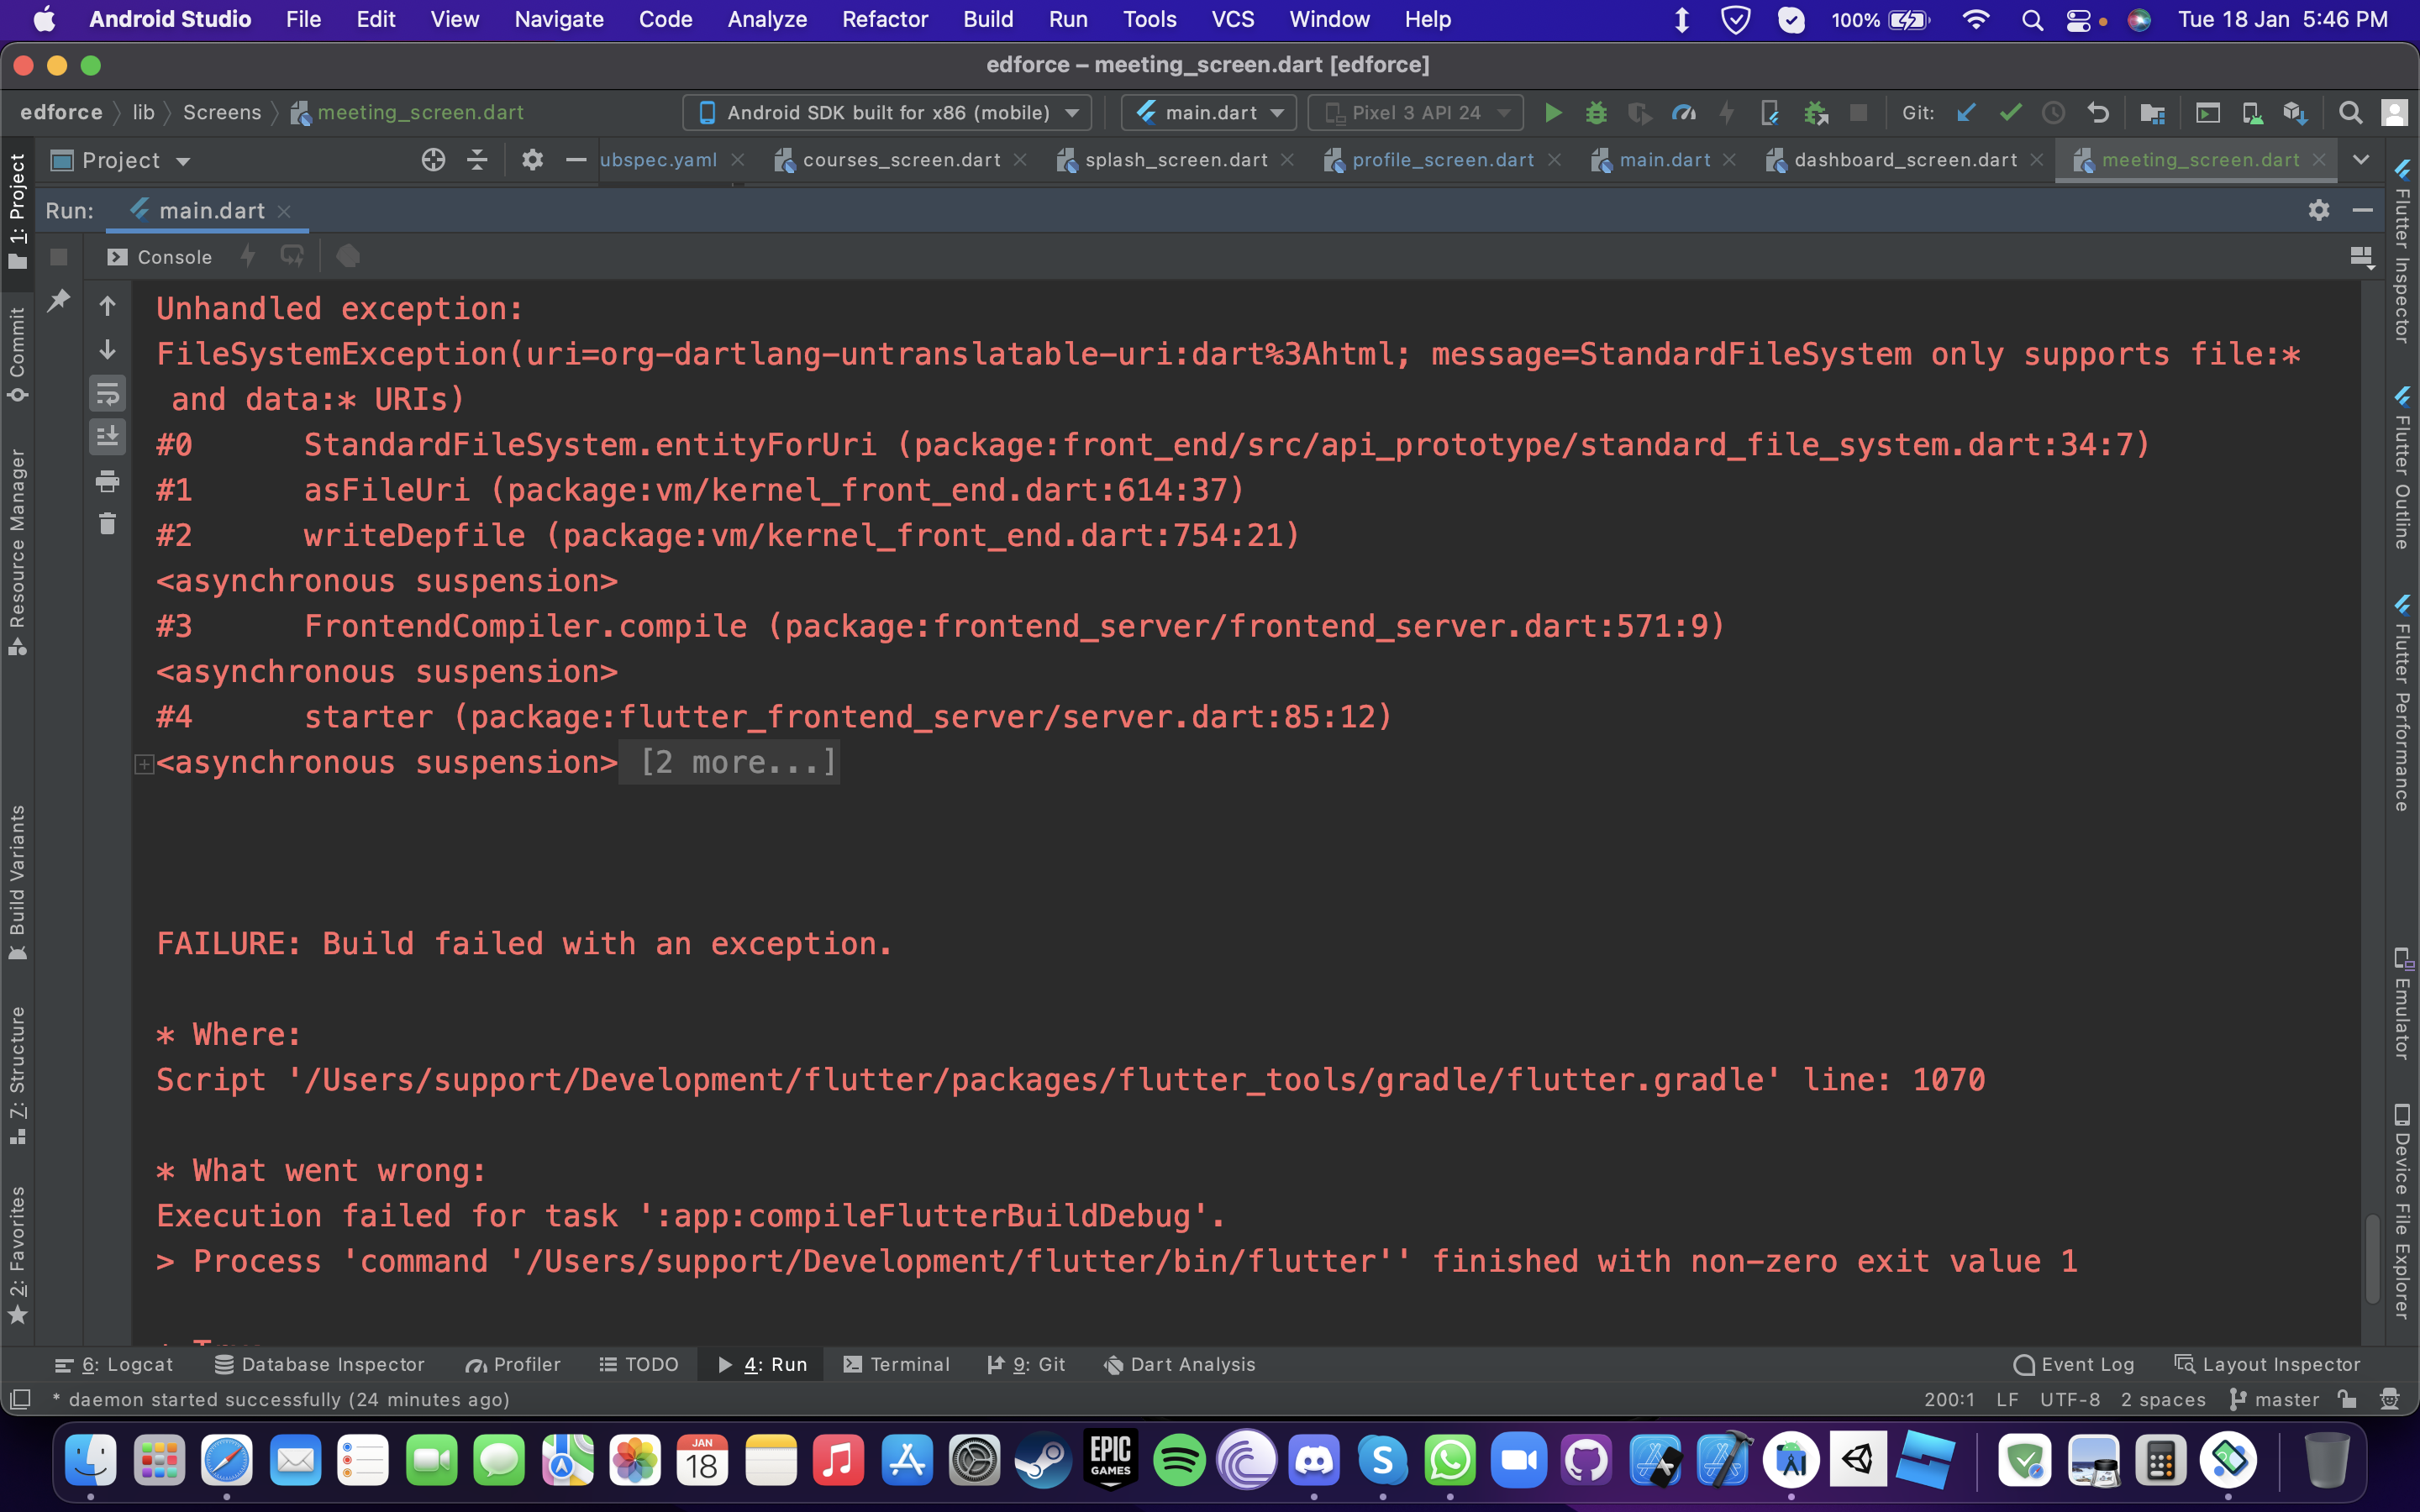The height and width of the screenshot is (1512, 2420).
Task: Open the Pixel 3 API 24 device dropdown
Action: pos(1414,112)
